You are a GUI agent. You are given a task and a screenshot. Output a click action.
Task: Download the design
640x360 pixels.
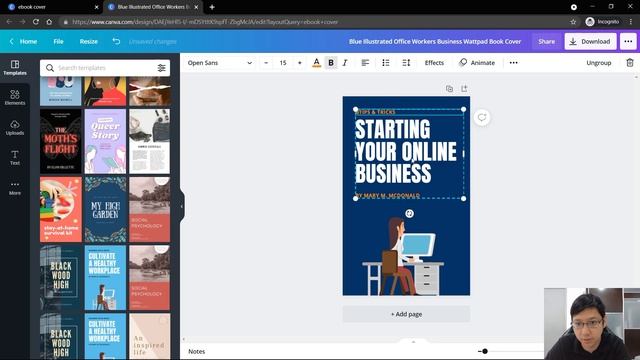click(x=590, y=41)
